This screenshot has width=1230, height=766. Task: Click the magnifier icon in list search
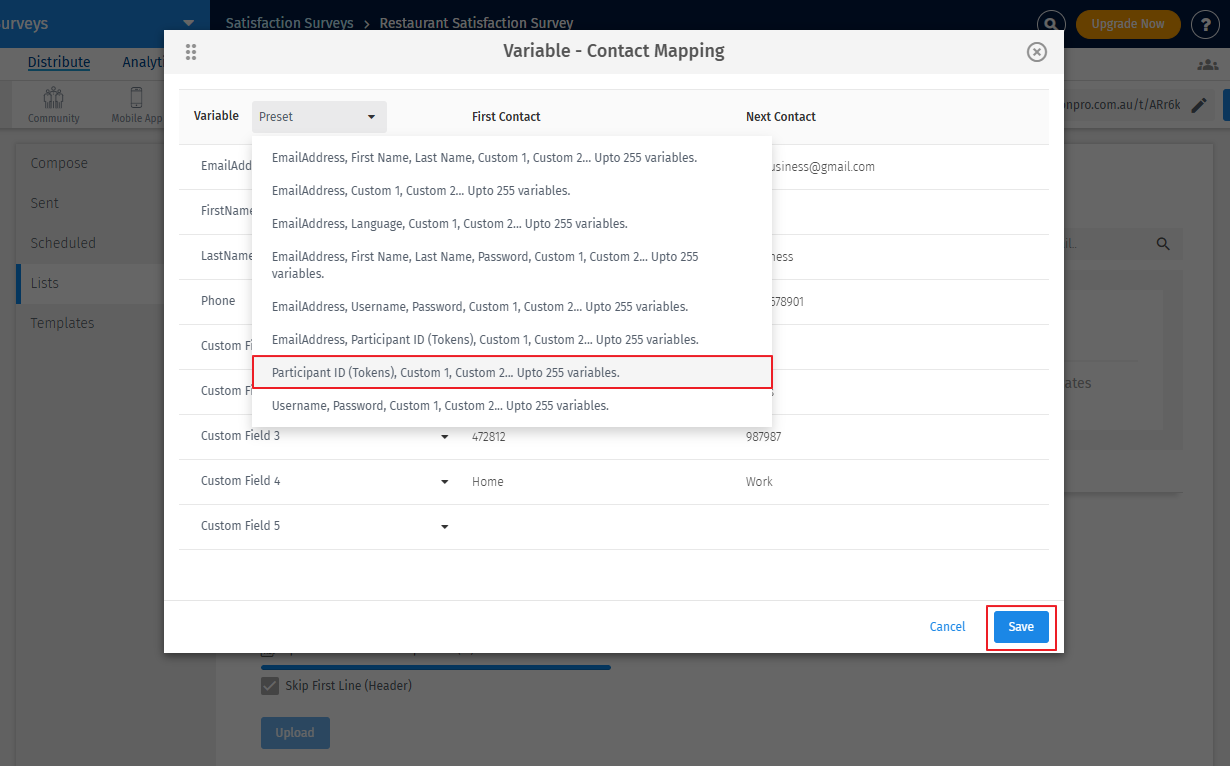pos(1163,244)
